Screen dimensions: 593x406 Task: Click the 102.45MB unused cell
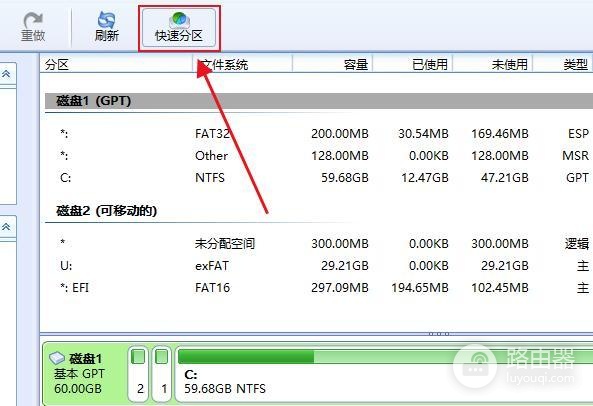click(x=500, y=287)
